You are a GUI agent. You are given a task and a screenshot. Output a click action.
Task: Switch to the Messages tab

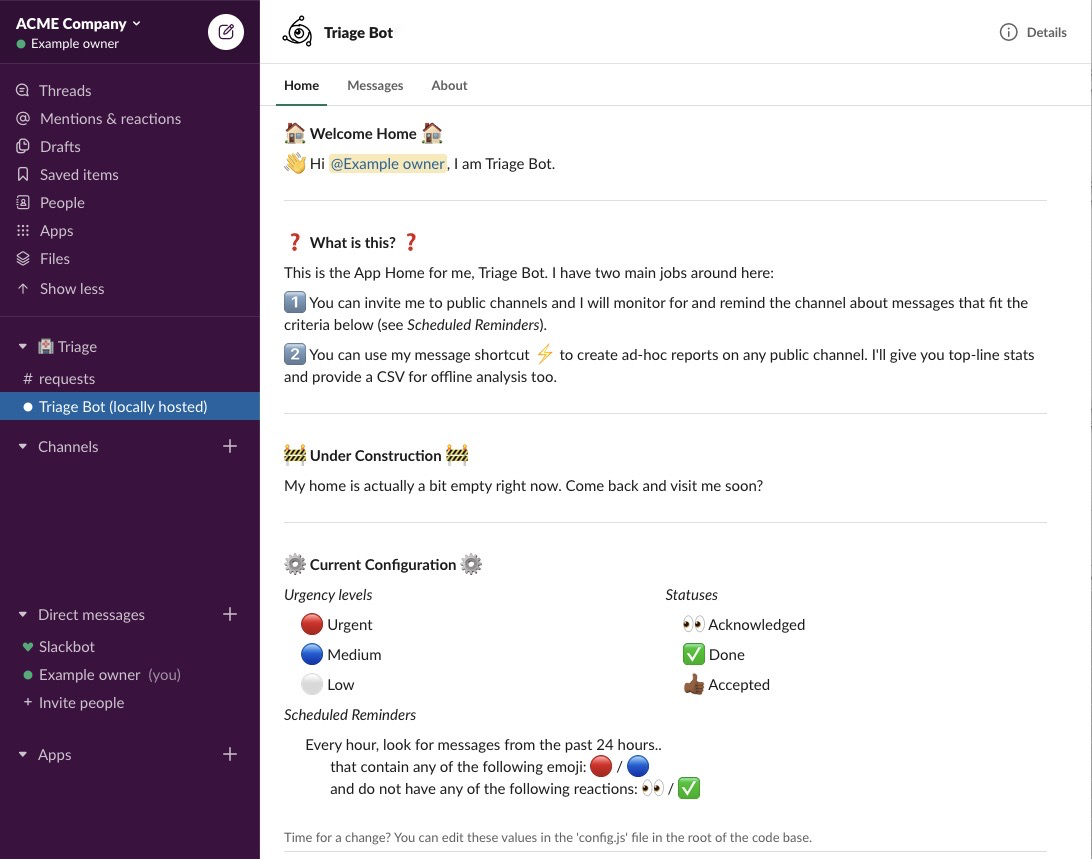click(375, 85)
